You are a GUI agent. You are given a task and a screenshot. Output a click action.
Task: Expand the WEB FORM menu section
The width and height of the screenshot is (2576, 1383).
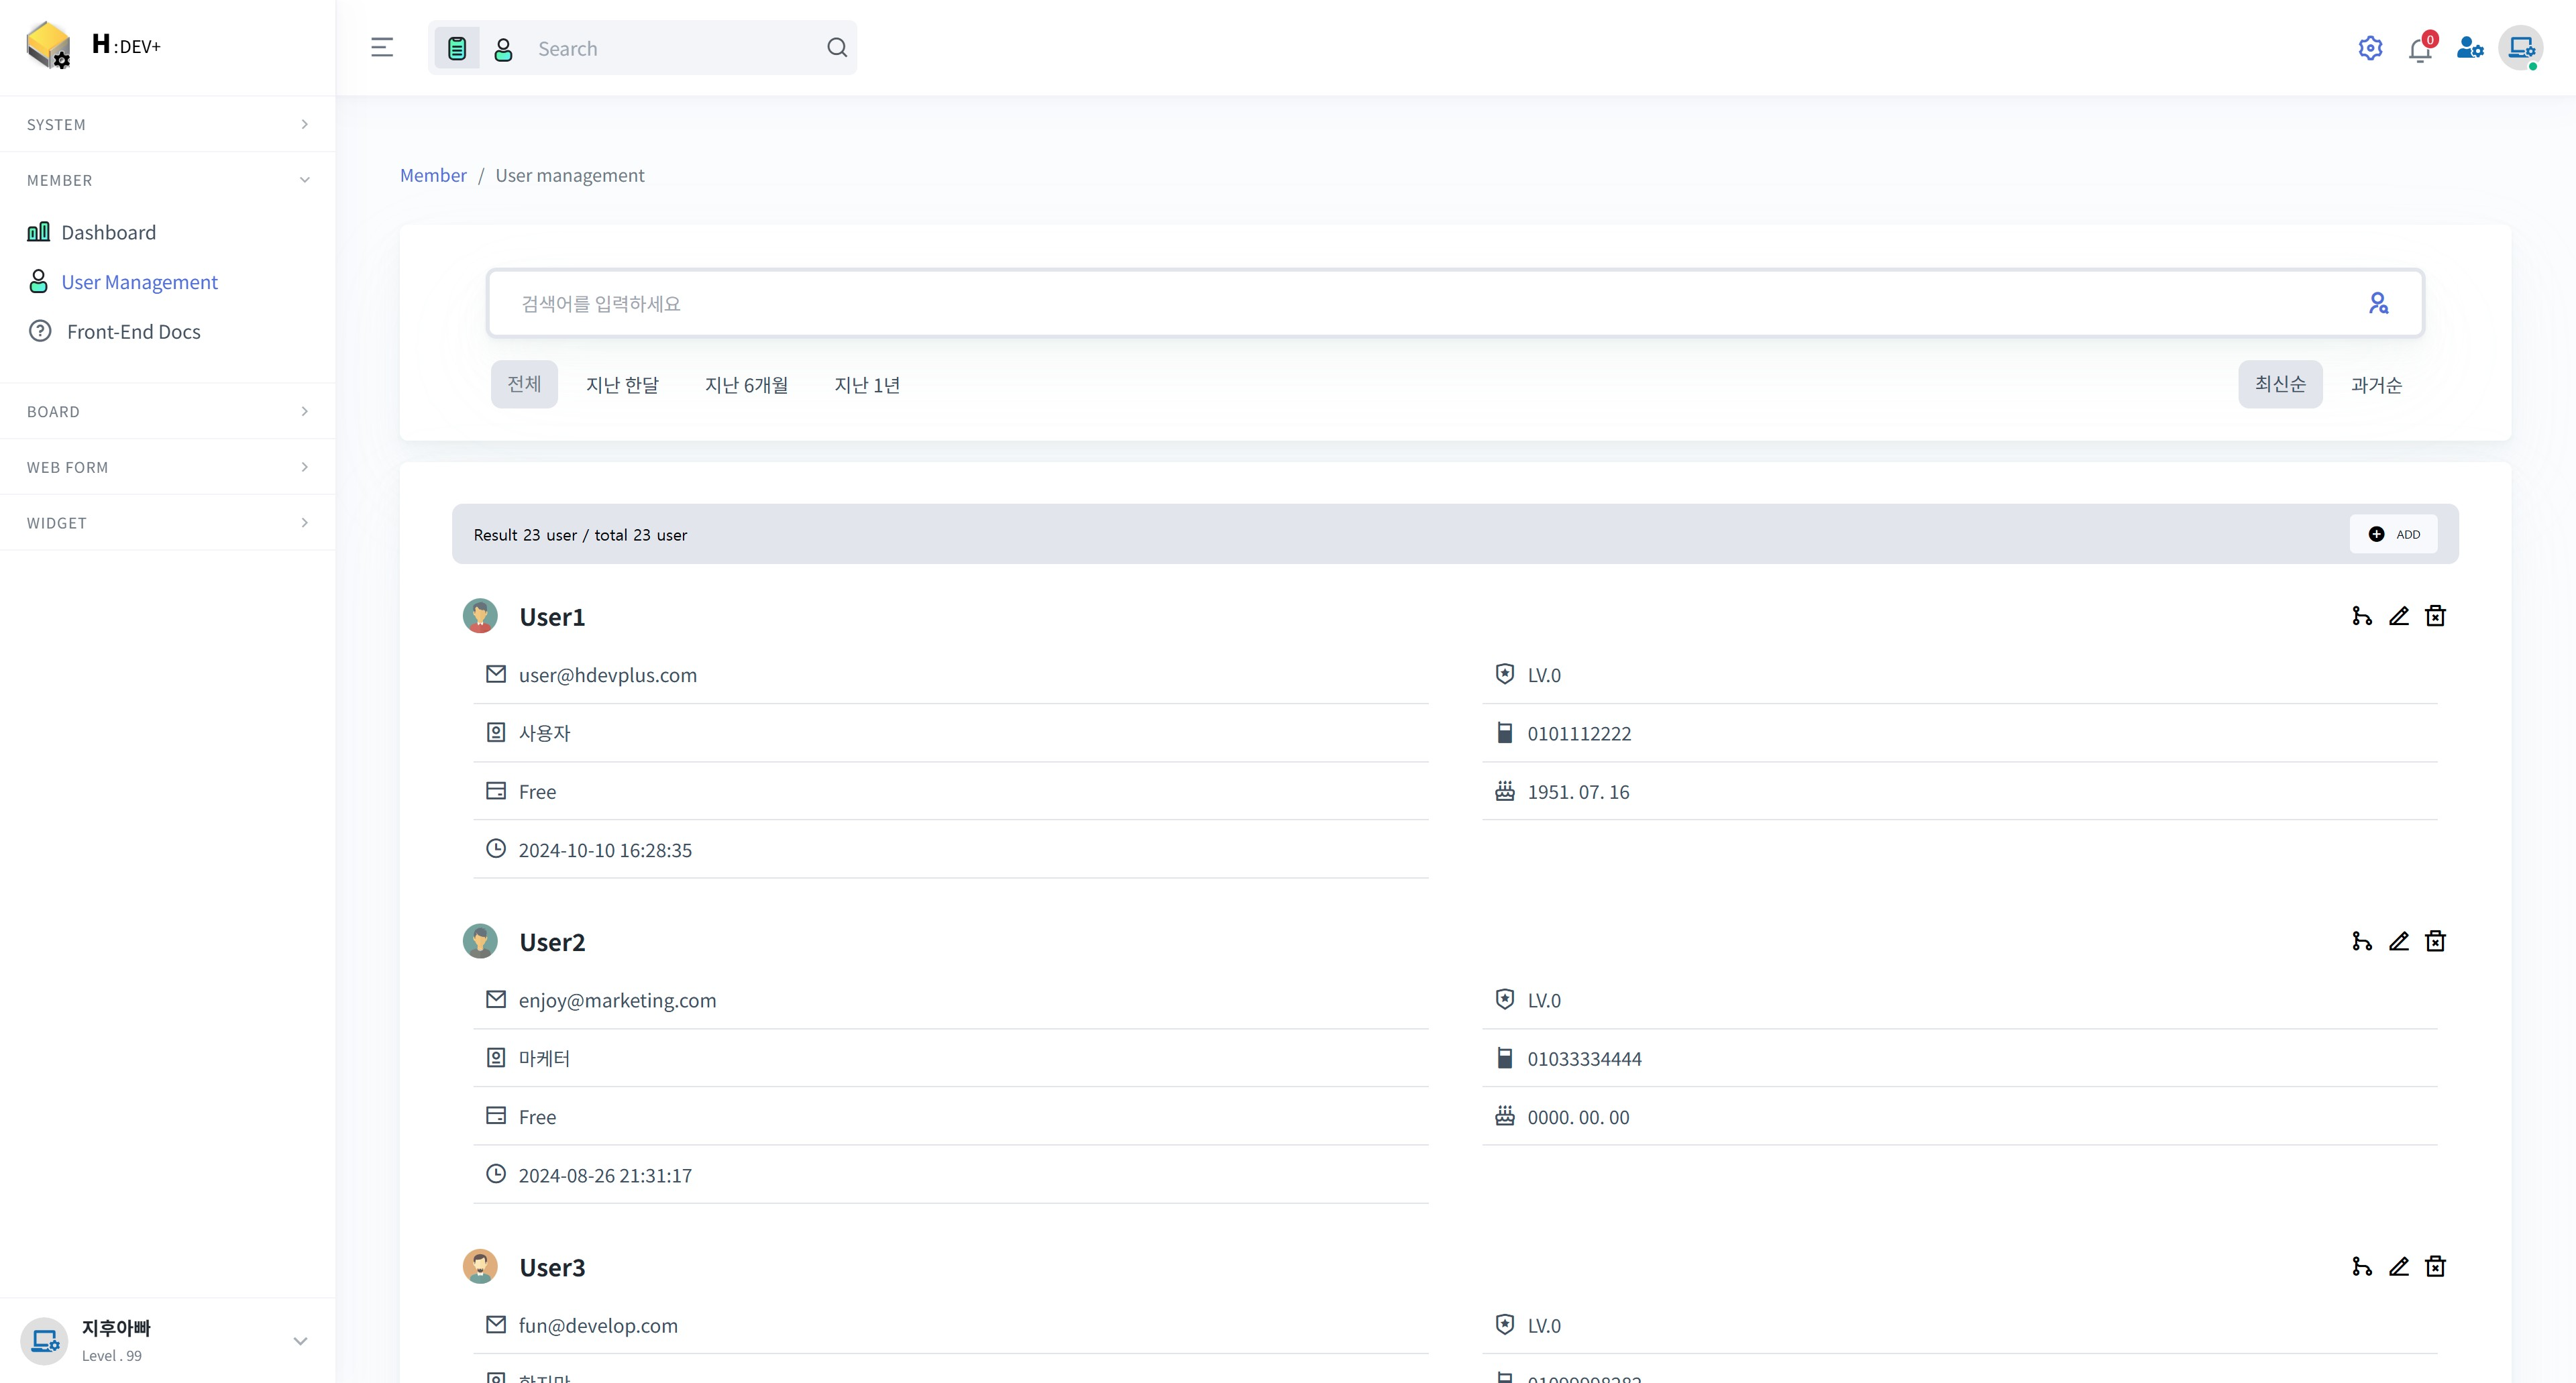coord(167,467)
